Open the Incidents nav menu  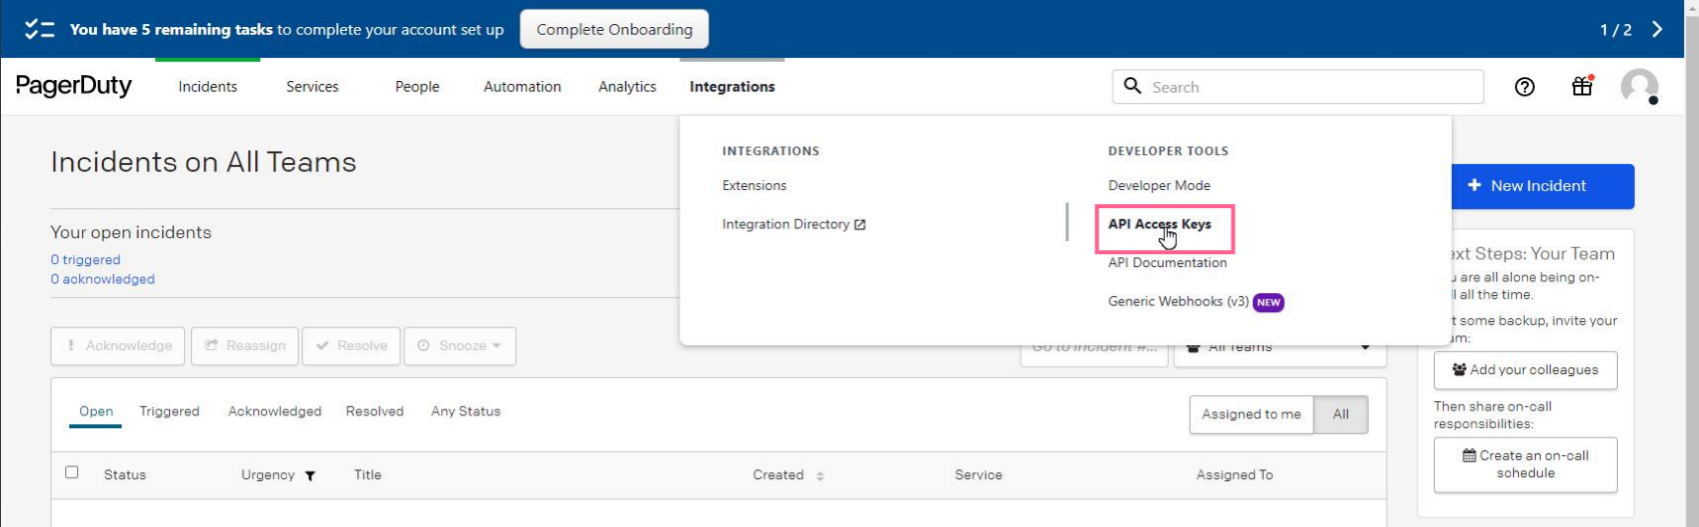(x=208, y=87)
